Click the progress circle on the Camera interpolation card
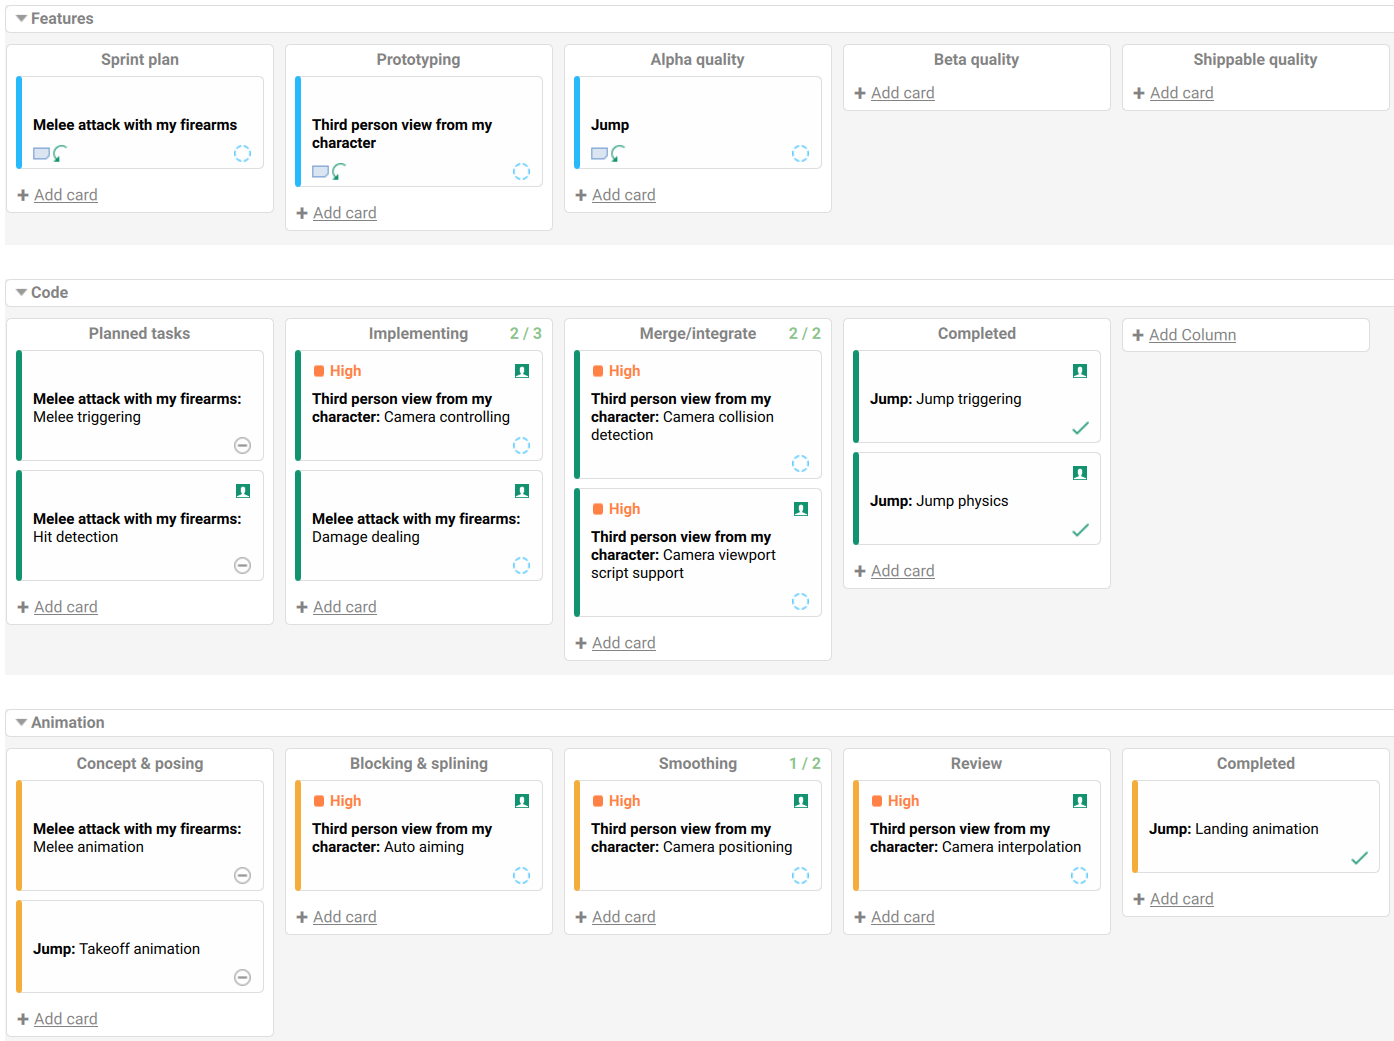 [1079, 876]
